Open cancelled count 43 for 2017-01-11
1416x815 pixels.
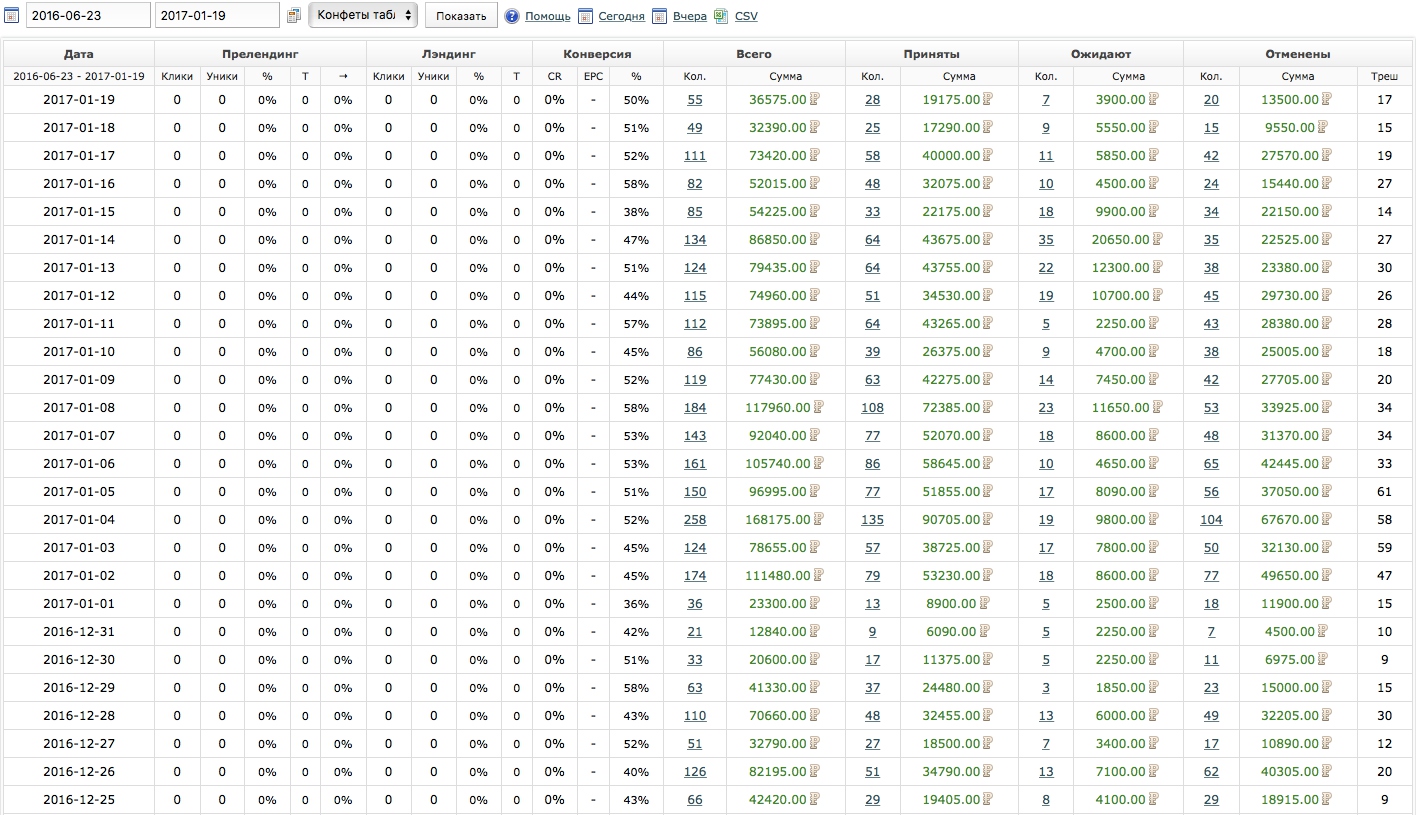pyautogui.click(x=1211, y=324)
